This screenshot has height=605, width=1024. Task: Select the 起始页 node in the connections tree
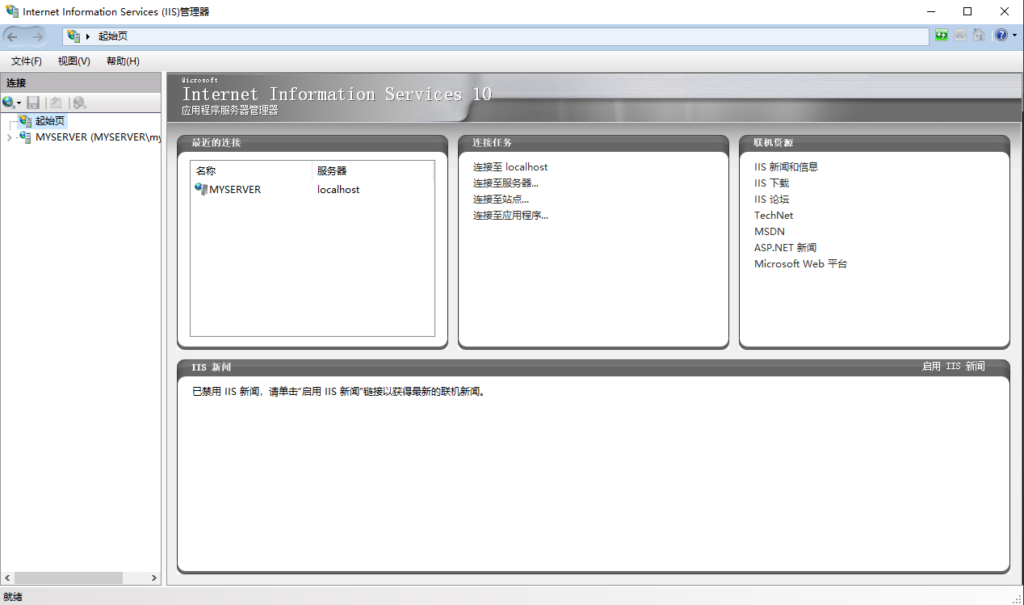point(48,121)
